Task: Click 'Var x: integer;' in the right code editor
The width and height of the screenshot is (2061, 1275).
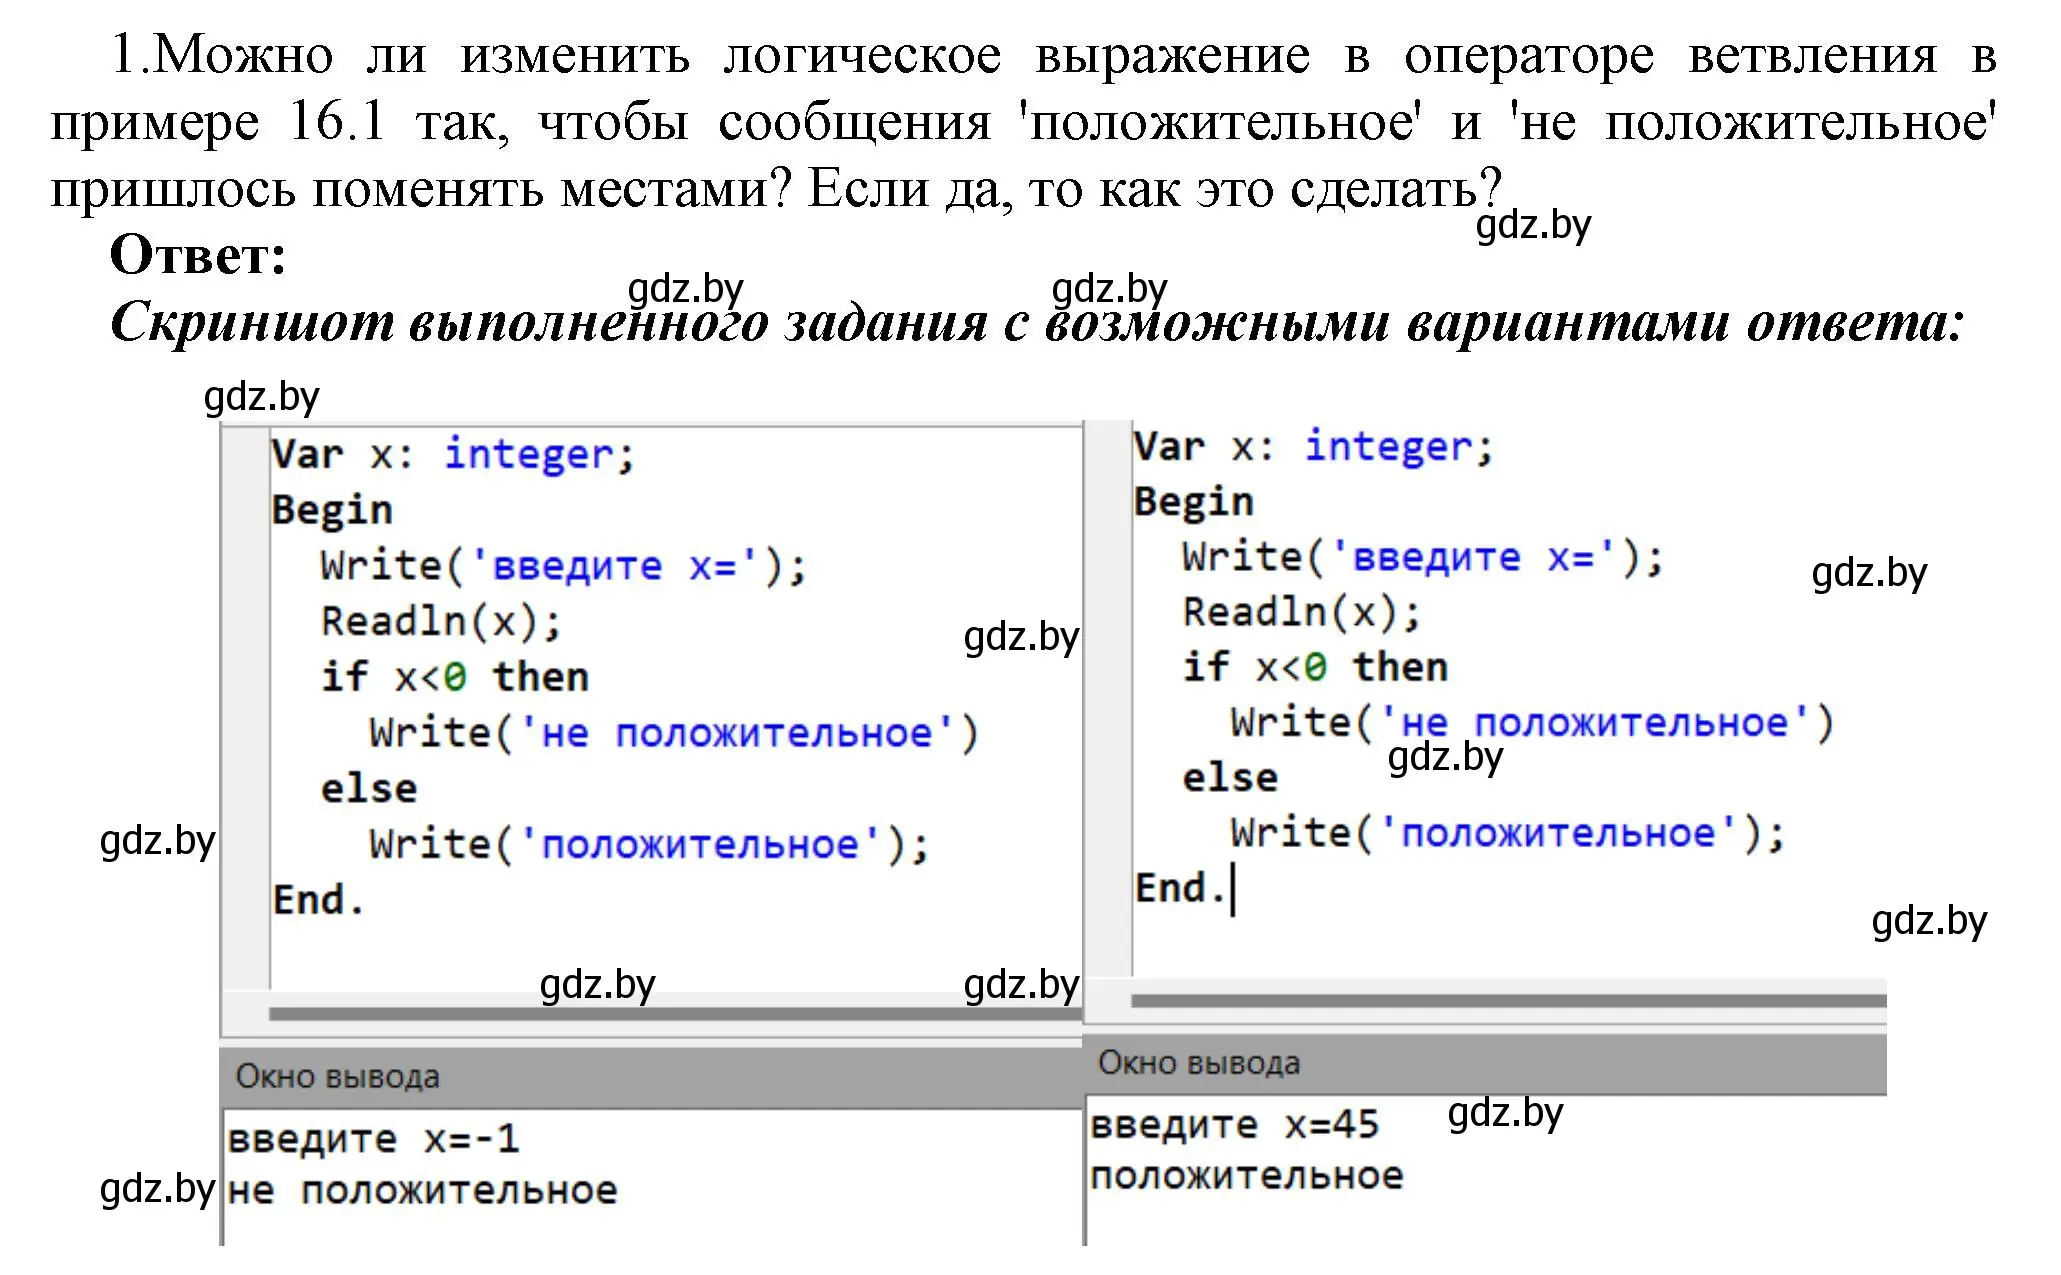Action: point(1314,447)
